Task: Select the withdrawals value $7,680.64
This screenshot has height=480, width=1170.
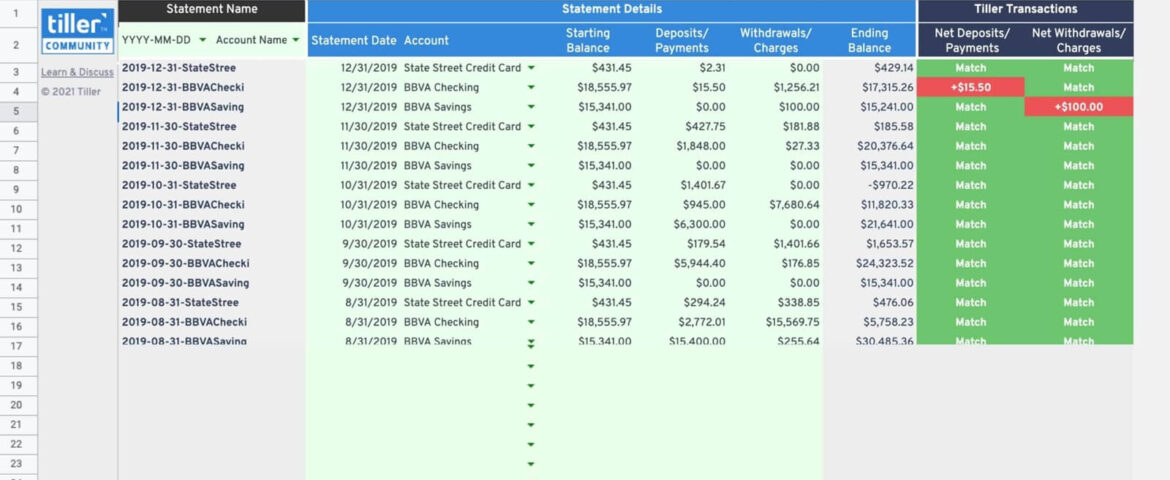Action: [796, 205]
